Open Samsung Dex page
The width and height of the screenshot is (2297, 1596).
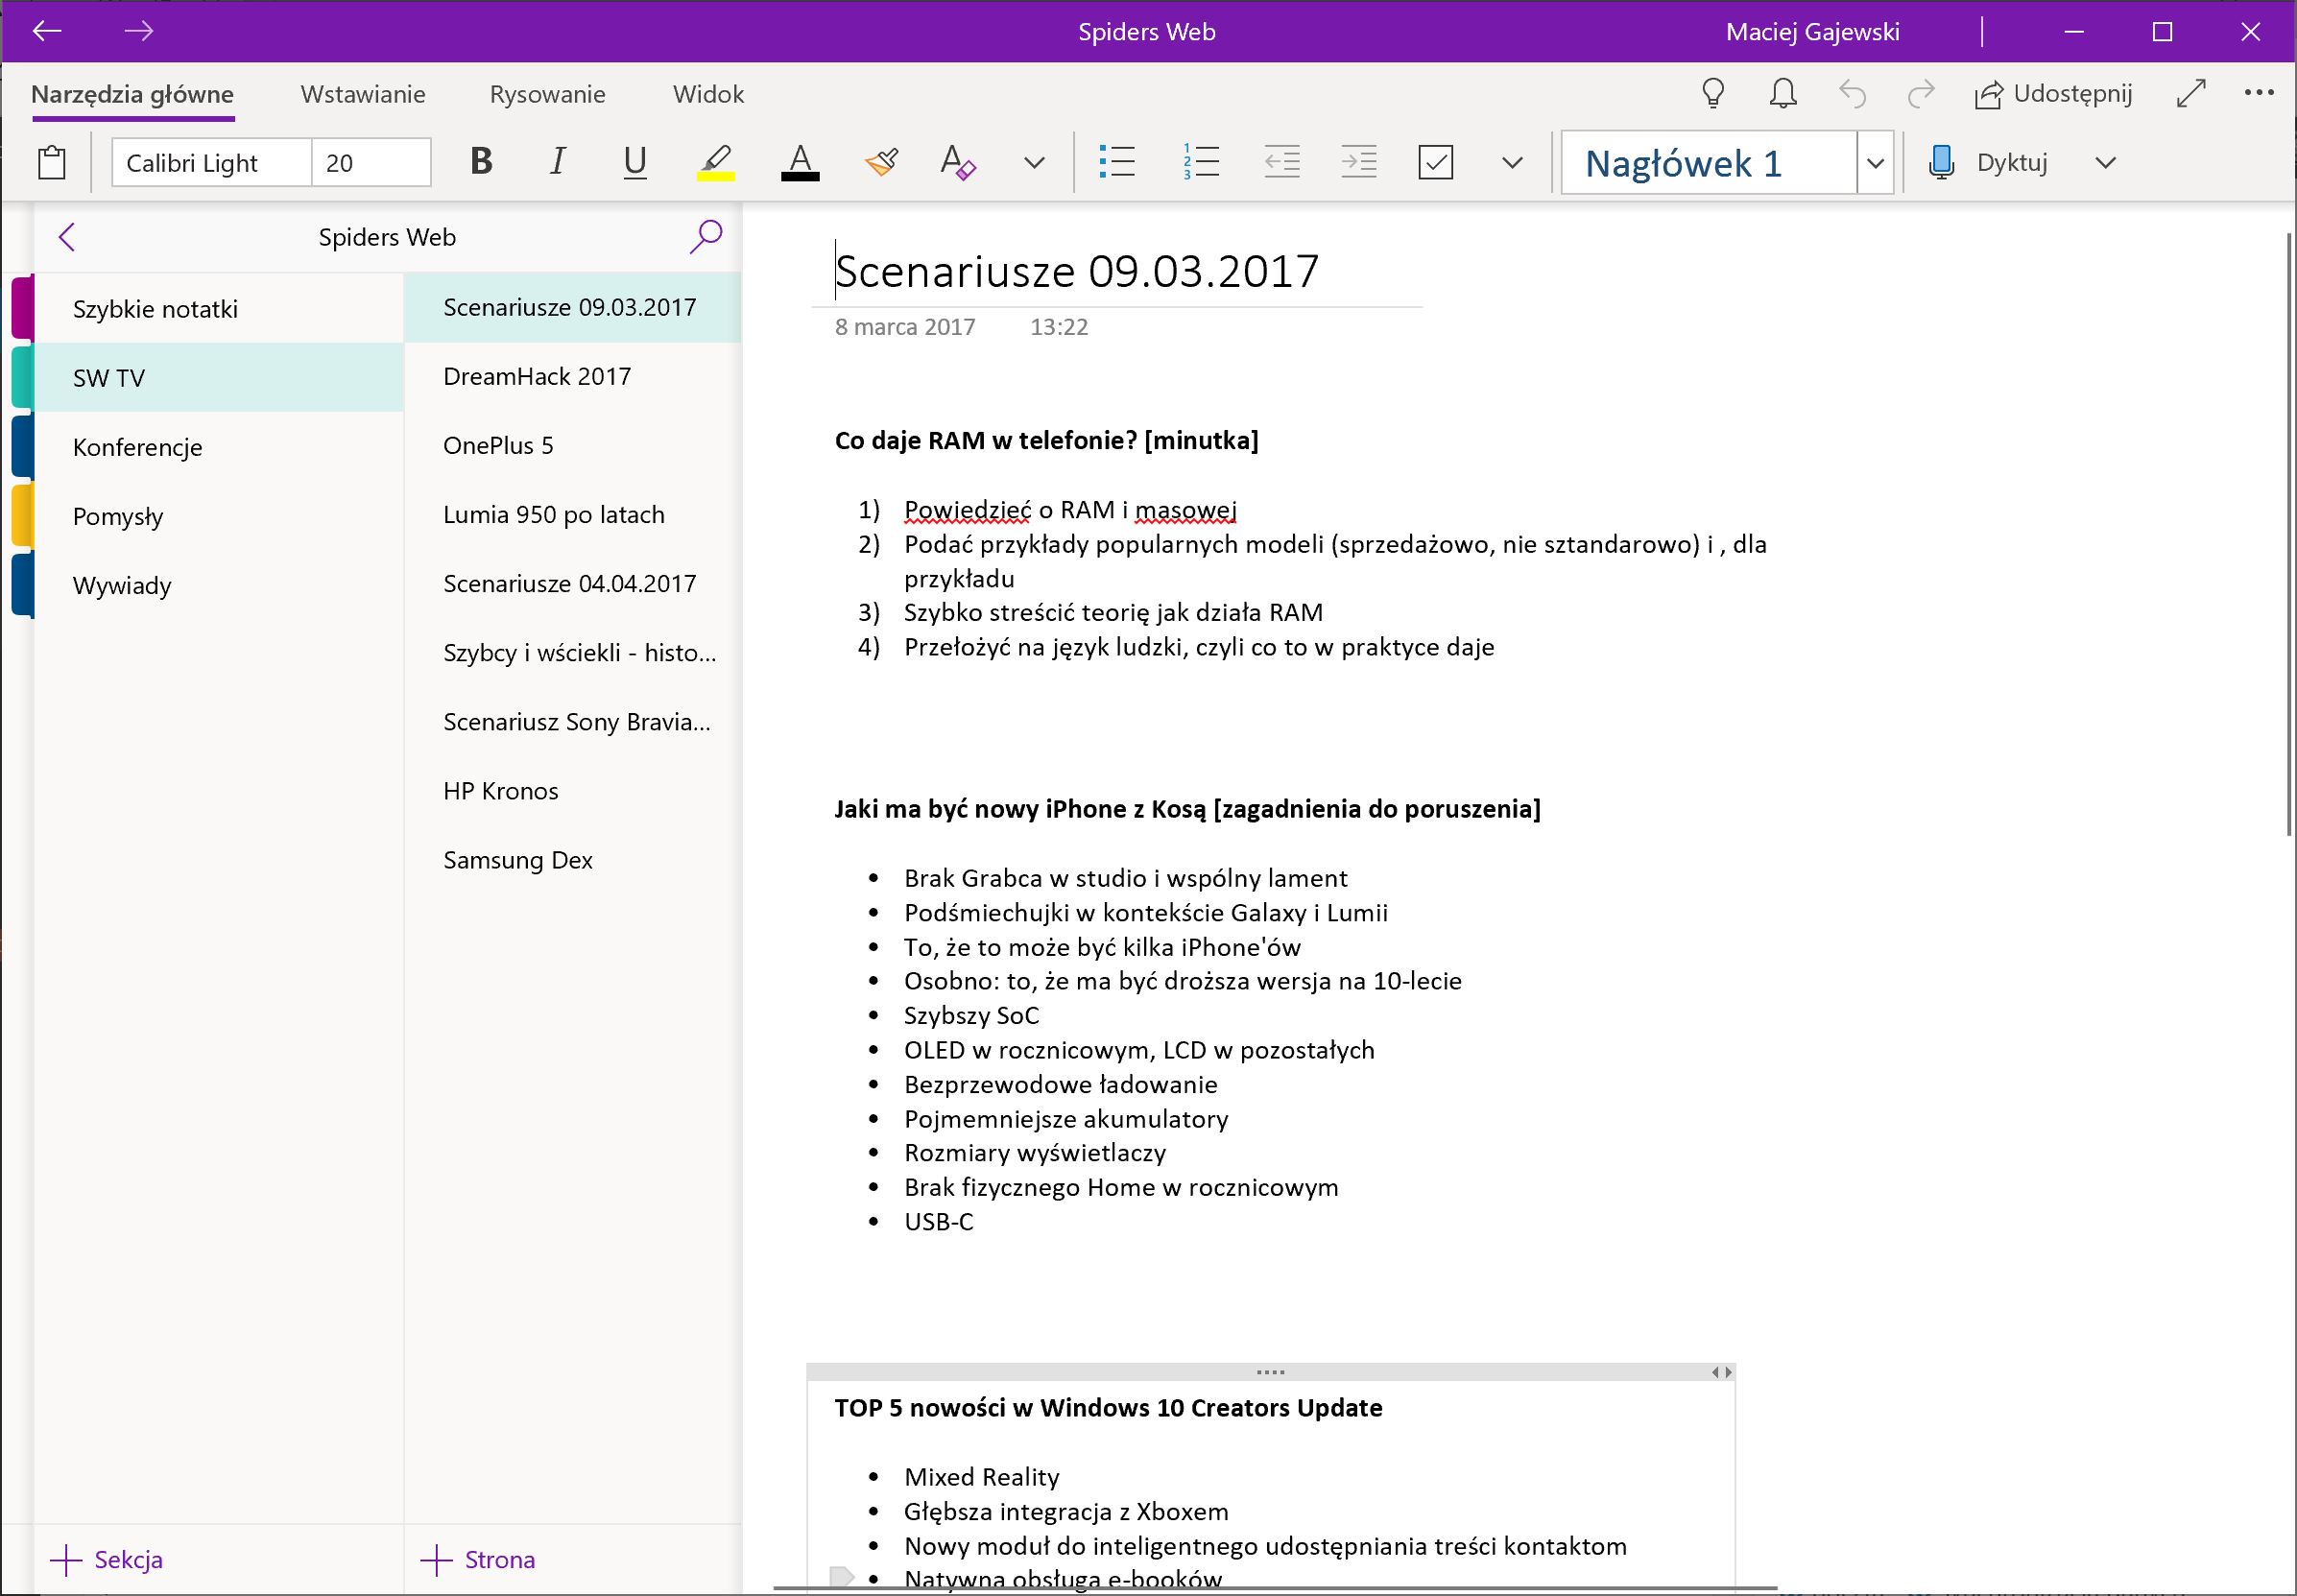point(572,859)
